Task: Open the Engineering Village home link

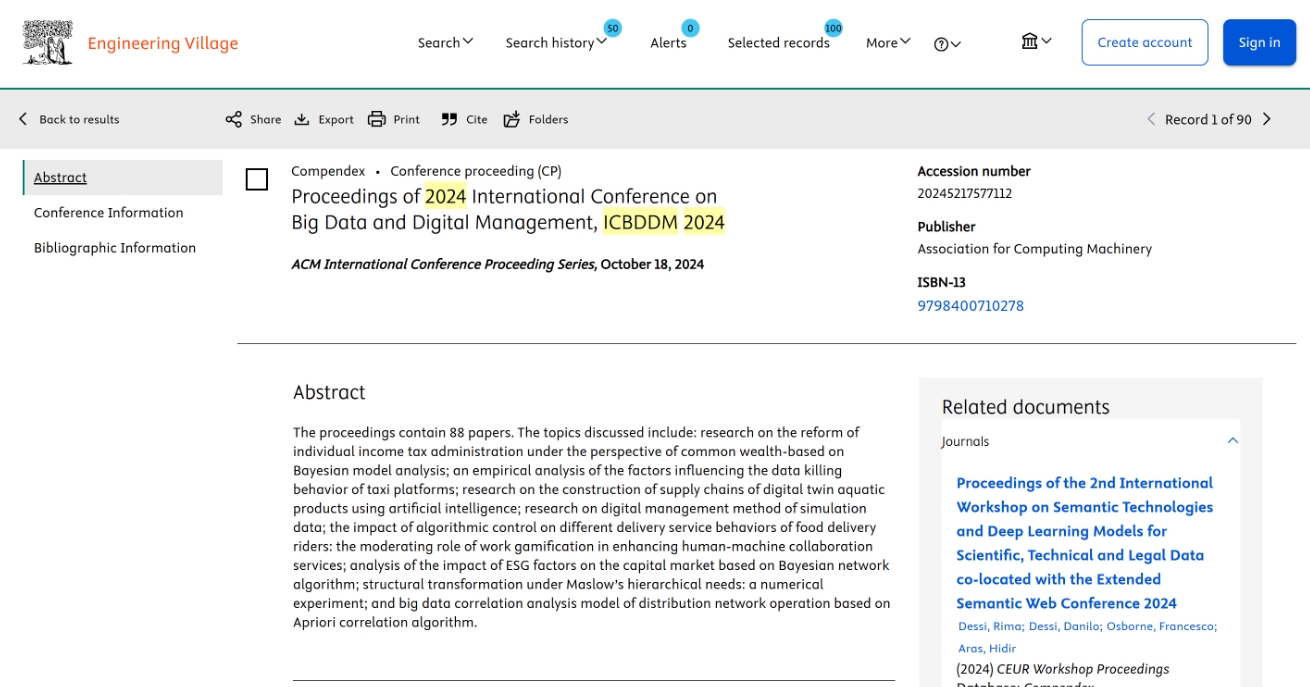Action: 163,43
